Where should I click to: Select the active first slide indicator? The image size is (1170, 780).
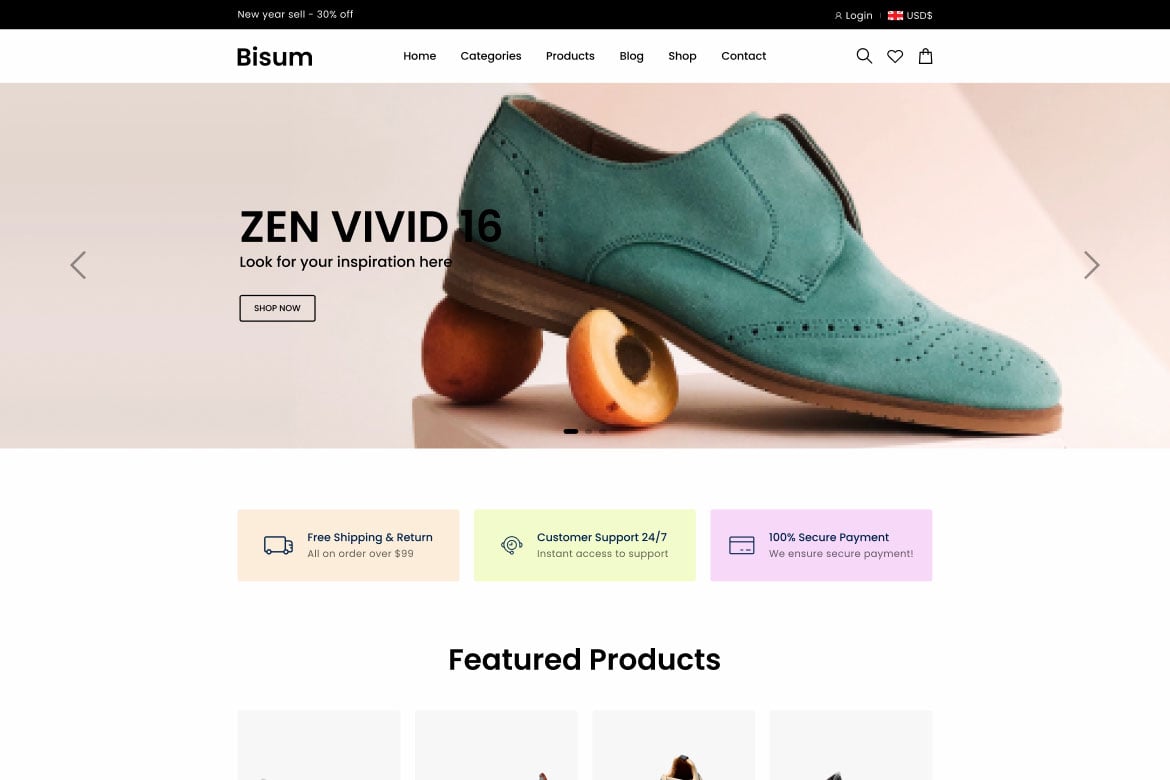(571, 431)
